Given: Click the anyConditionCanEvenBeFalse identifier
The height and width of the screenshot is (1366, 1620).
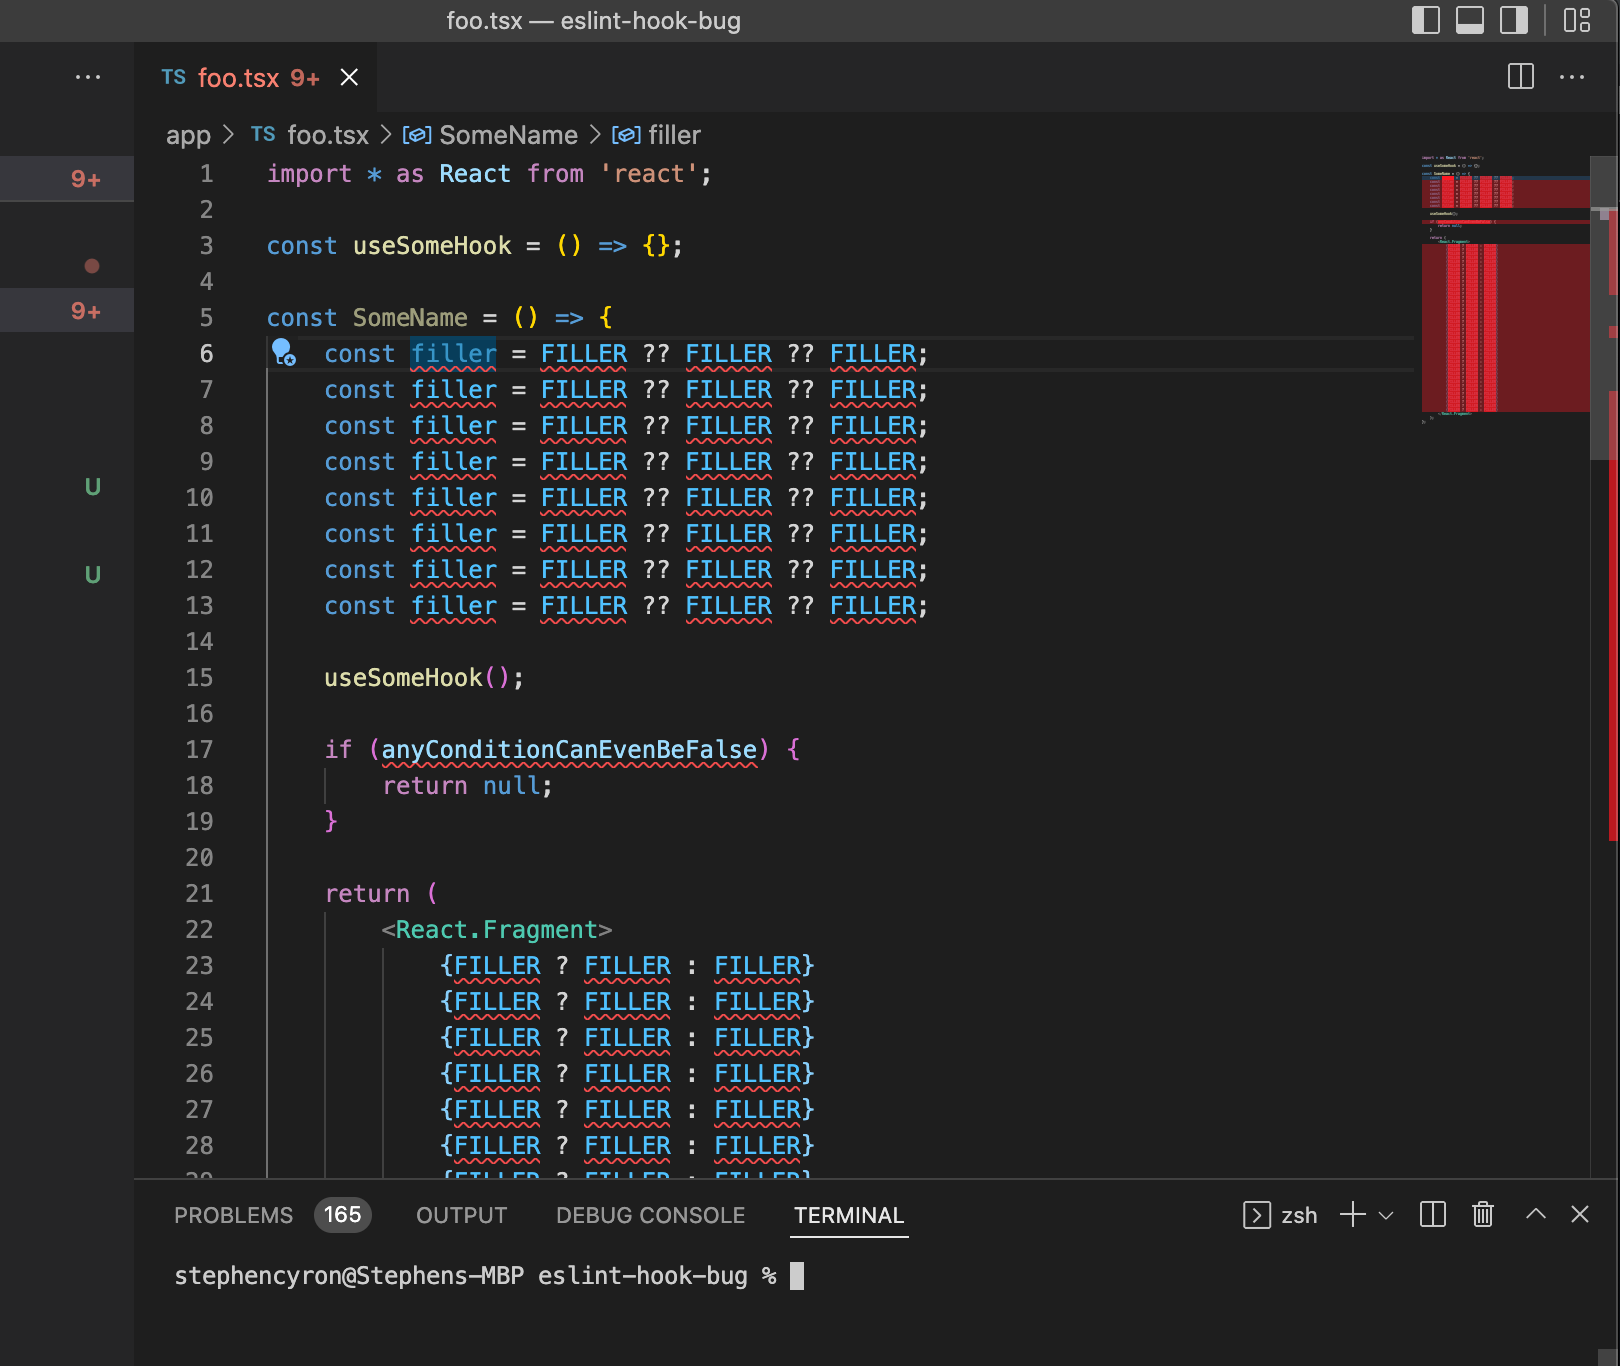Looking at the screenshot, I should click(x=569, y=749).
